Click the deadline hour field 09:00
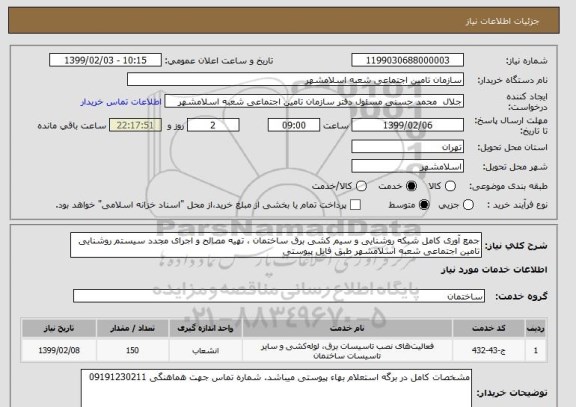 pyautogui.click(x=294, y=125)
